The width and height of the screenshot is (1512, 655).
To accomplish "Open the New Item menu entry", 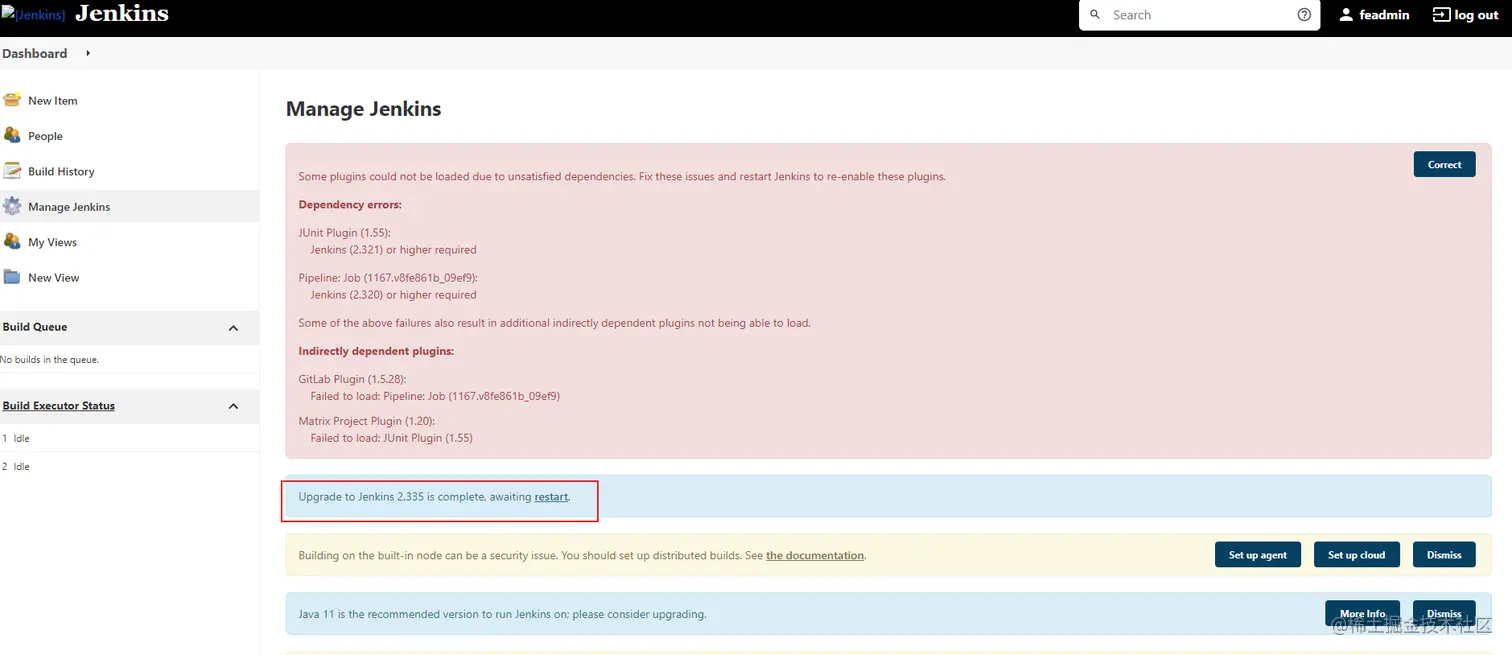I will [53, 100].
